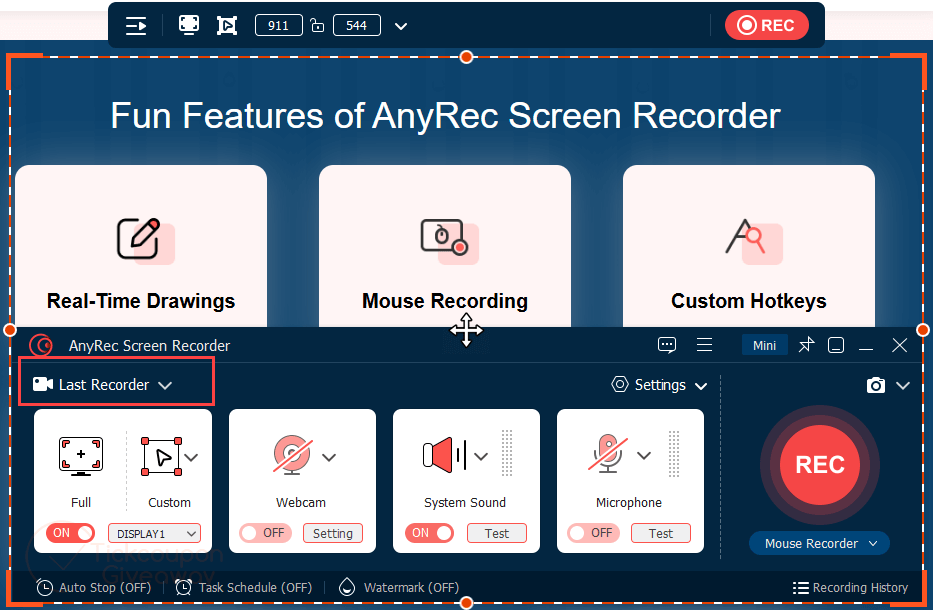Click the video camera icon beside Last Recorder
Viewport: 933px width, 610px height.
point(43,384)
